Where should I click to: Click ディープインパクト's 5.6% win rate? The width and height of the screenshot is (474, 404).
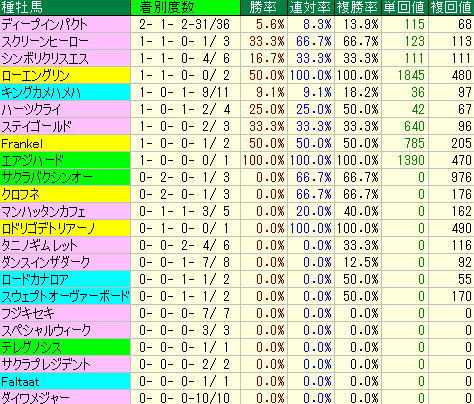(x=270, y=24)
